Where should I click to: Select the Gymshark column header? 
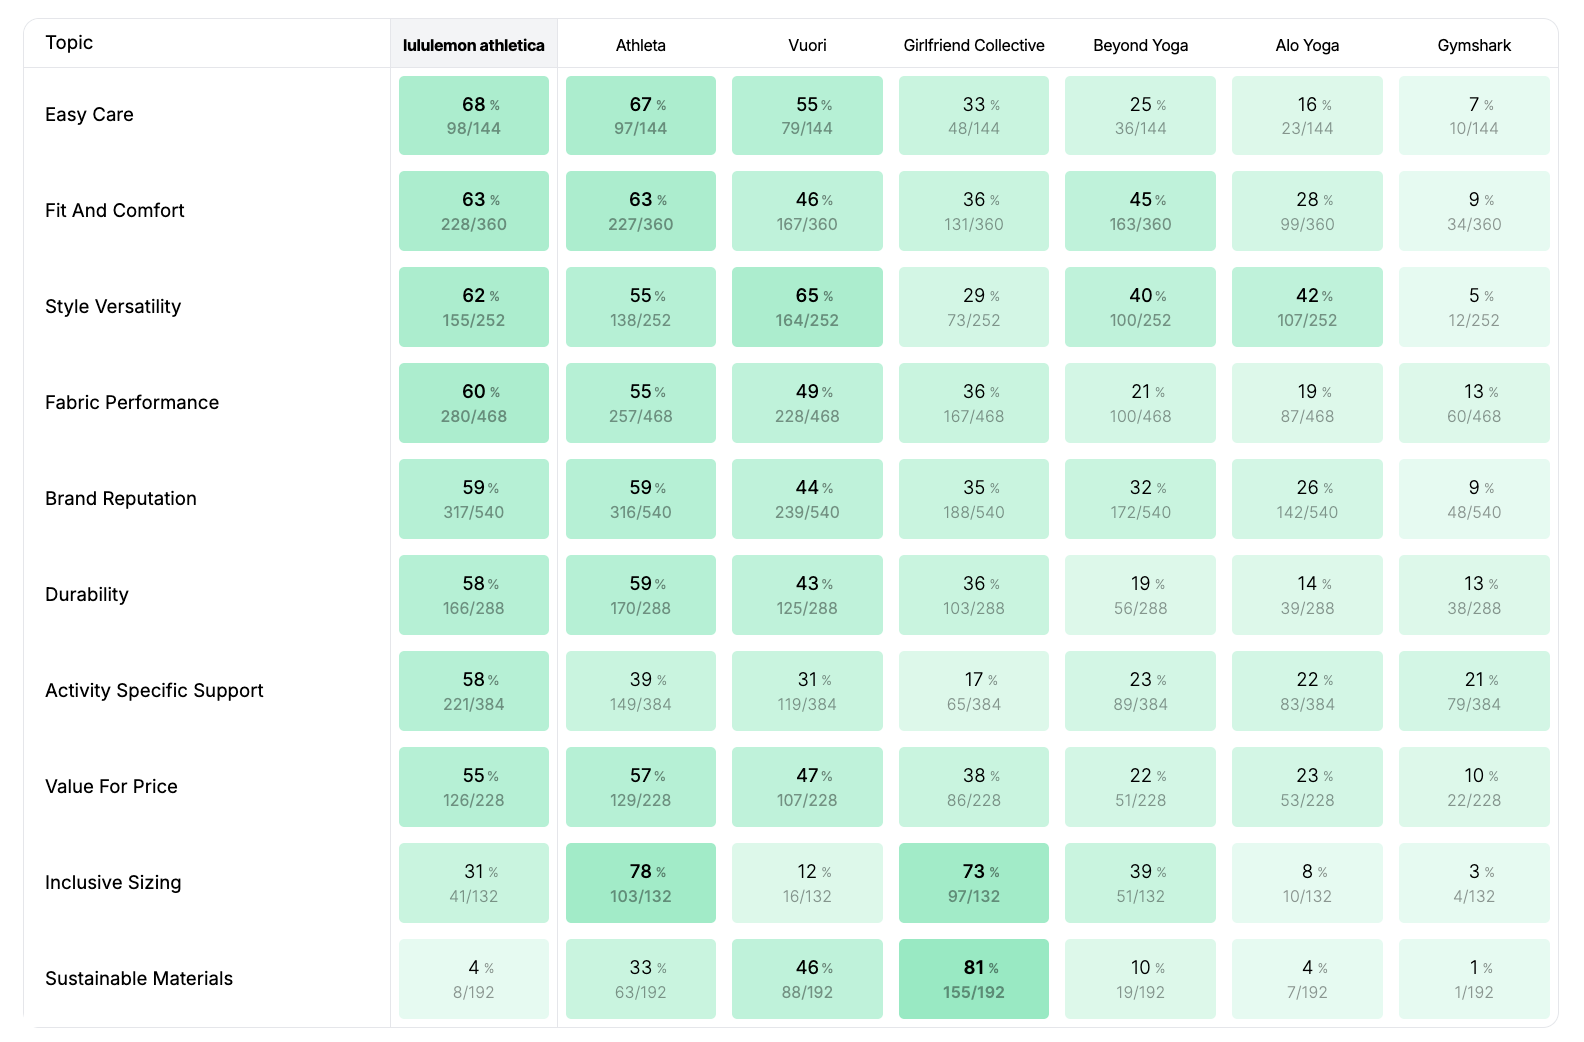coord(1474,45)
